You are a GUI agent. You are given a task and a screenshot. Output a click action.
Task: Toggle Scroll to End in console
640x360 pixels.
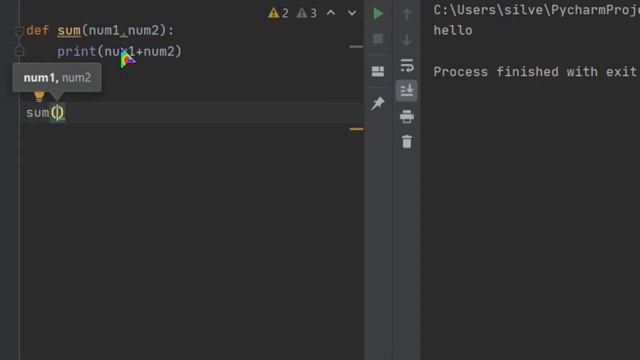407,90
